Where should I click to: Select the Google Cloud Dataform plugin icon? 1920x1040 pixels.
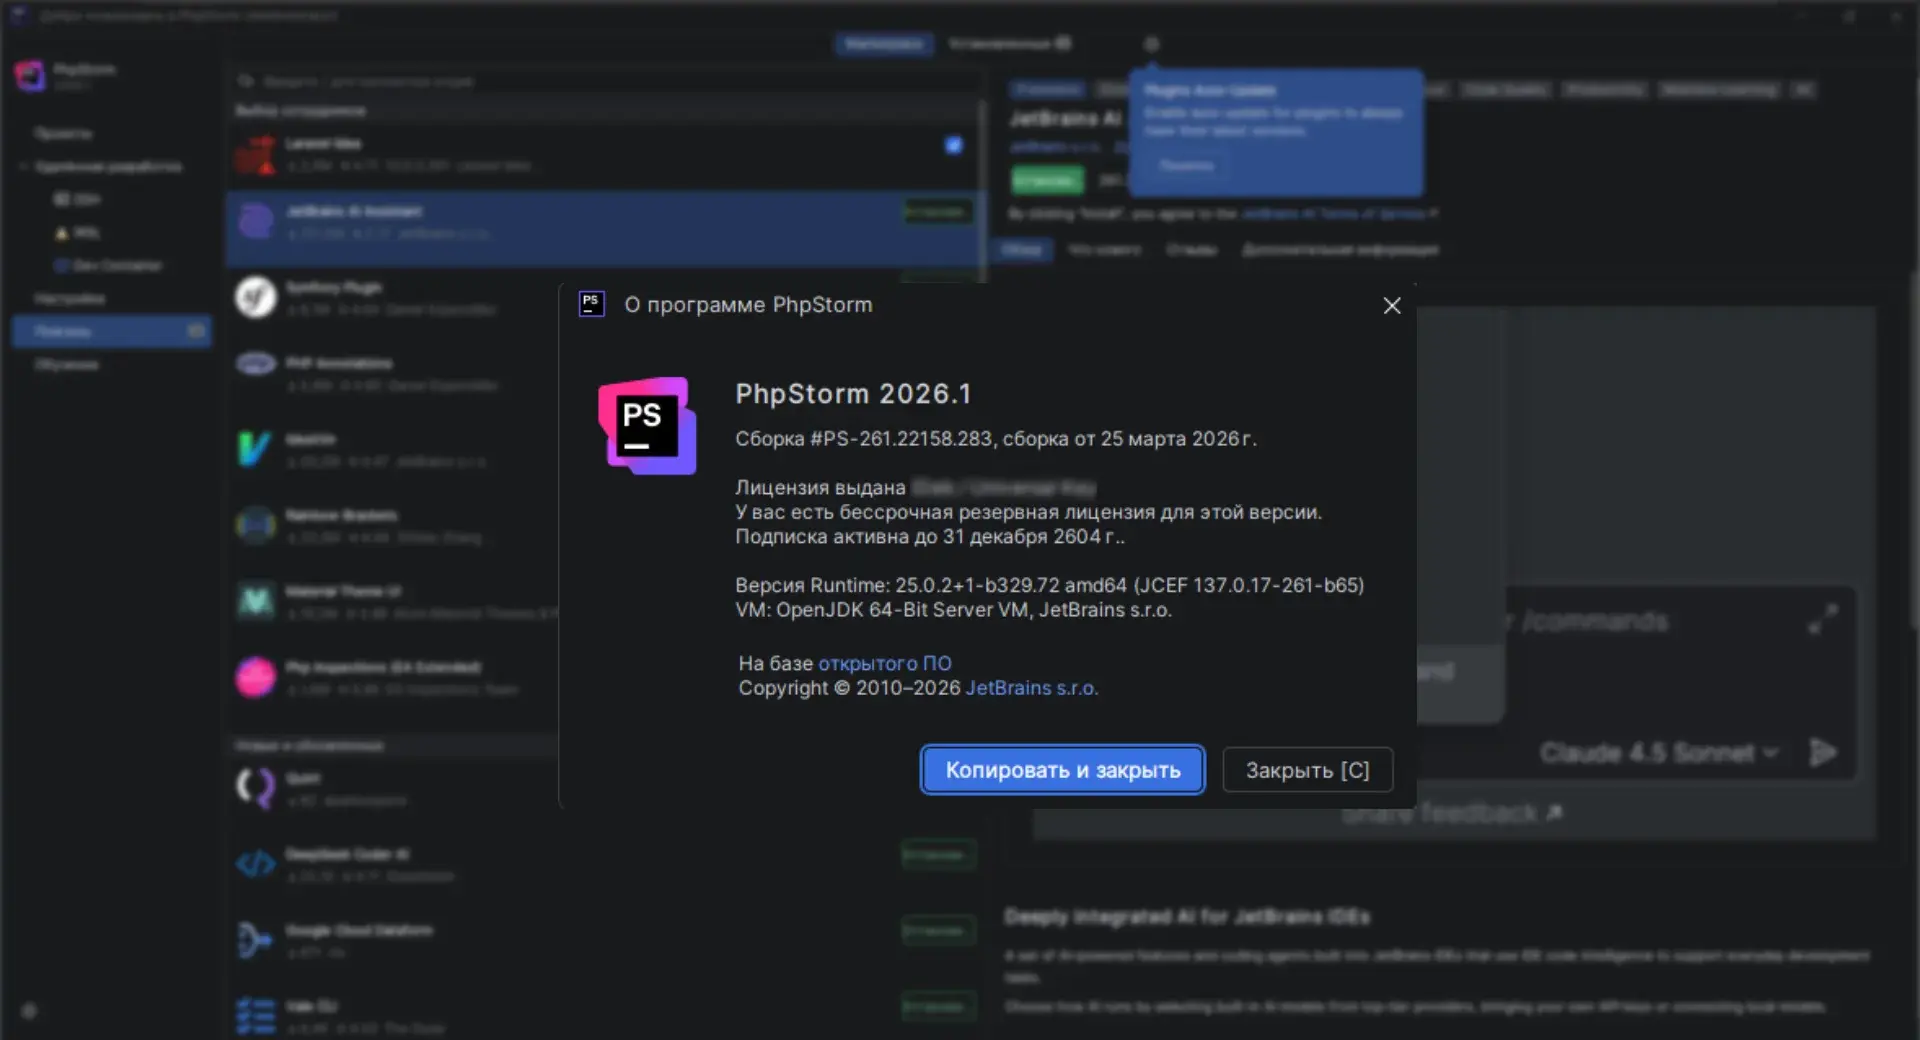254,940
